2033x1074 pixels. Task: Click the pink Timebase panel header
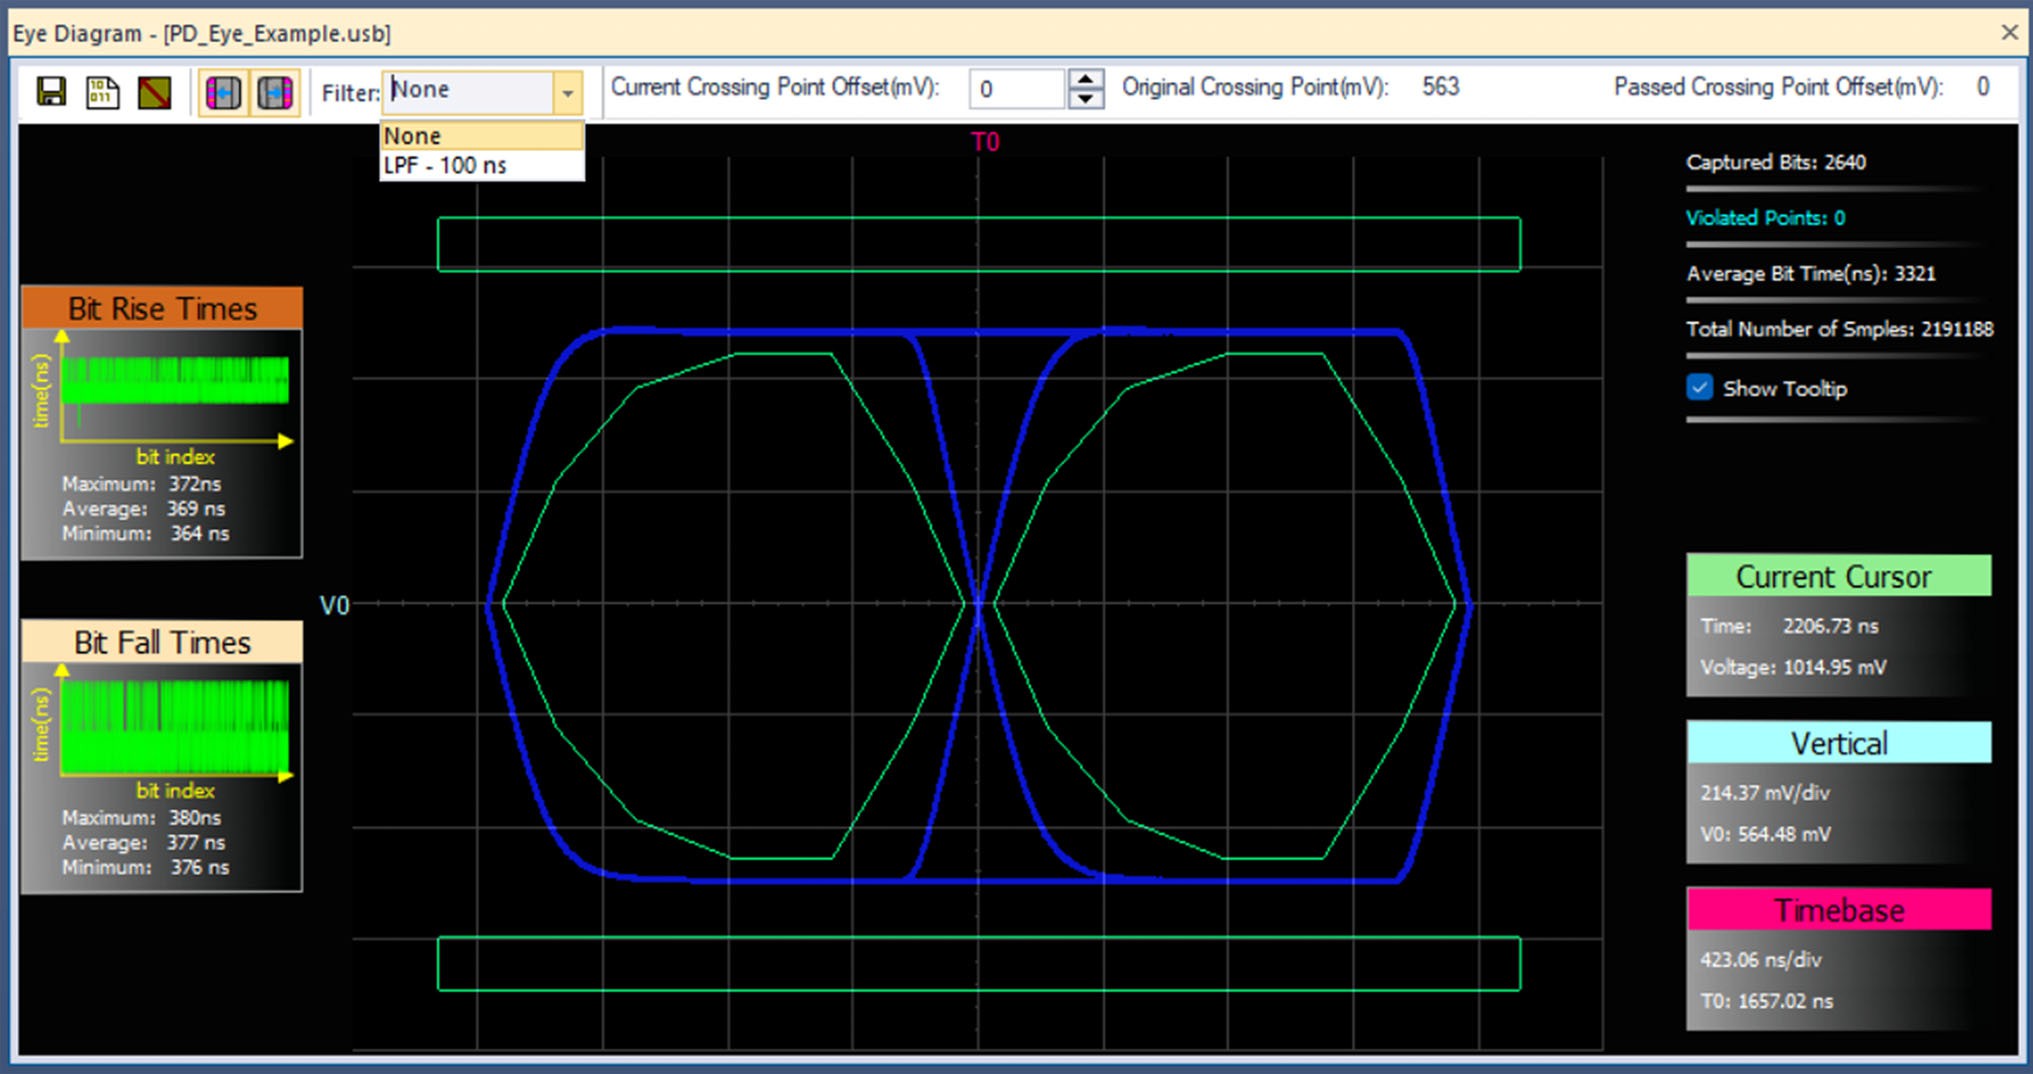(x=1839, y=910)
